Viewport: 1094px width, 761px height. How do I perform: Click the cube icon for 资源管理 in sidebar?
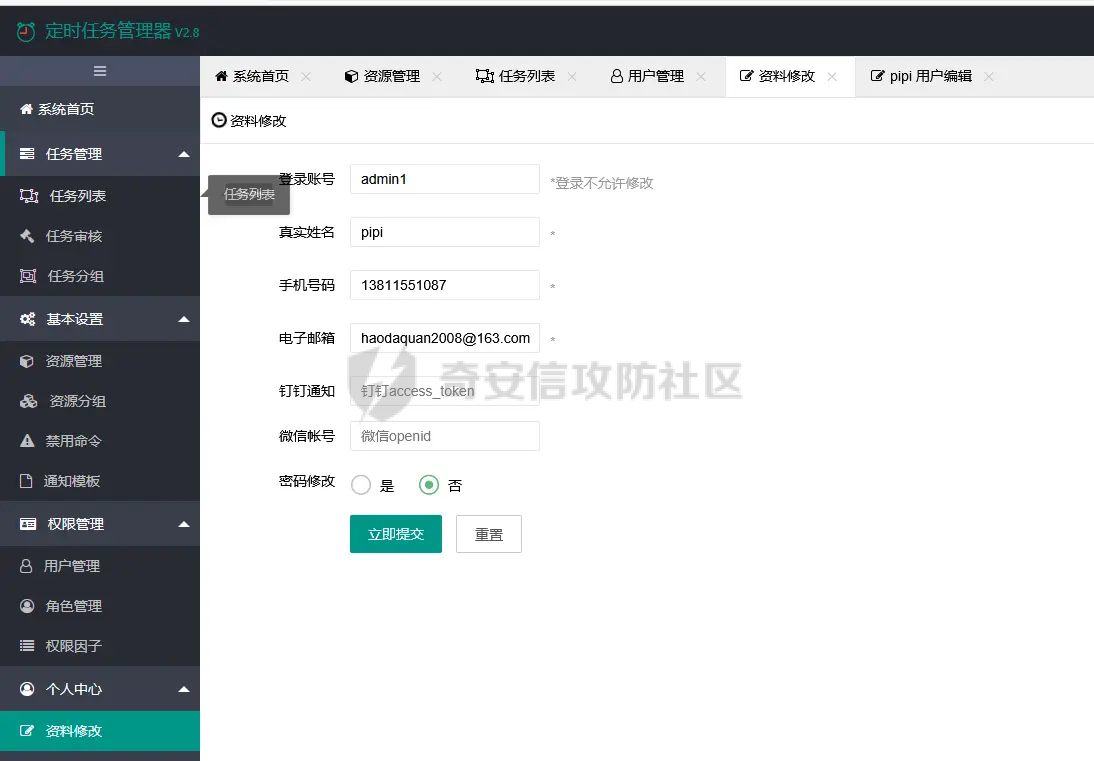coord(27,361)
